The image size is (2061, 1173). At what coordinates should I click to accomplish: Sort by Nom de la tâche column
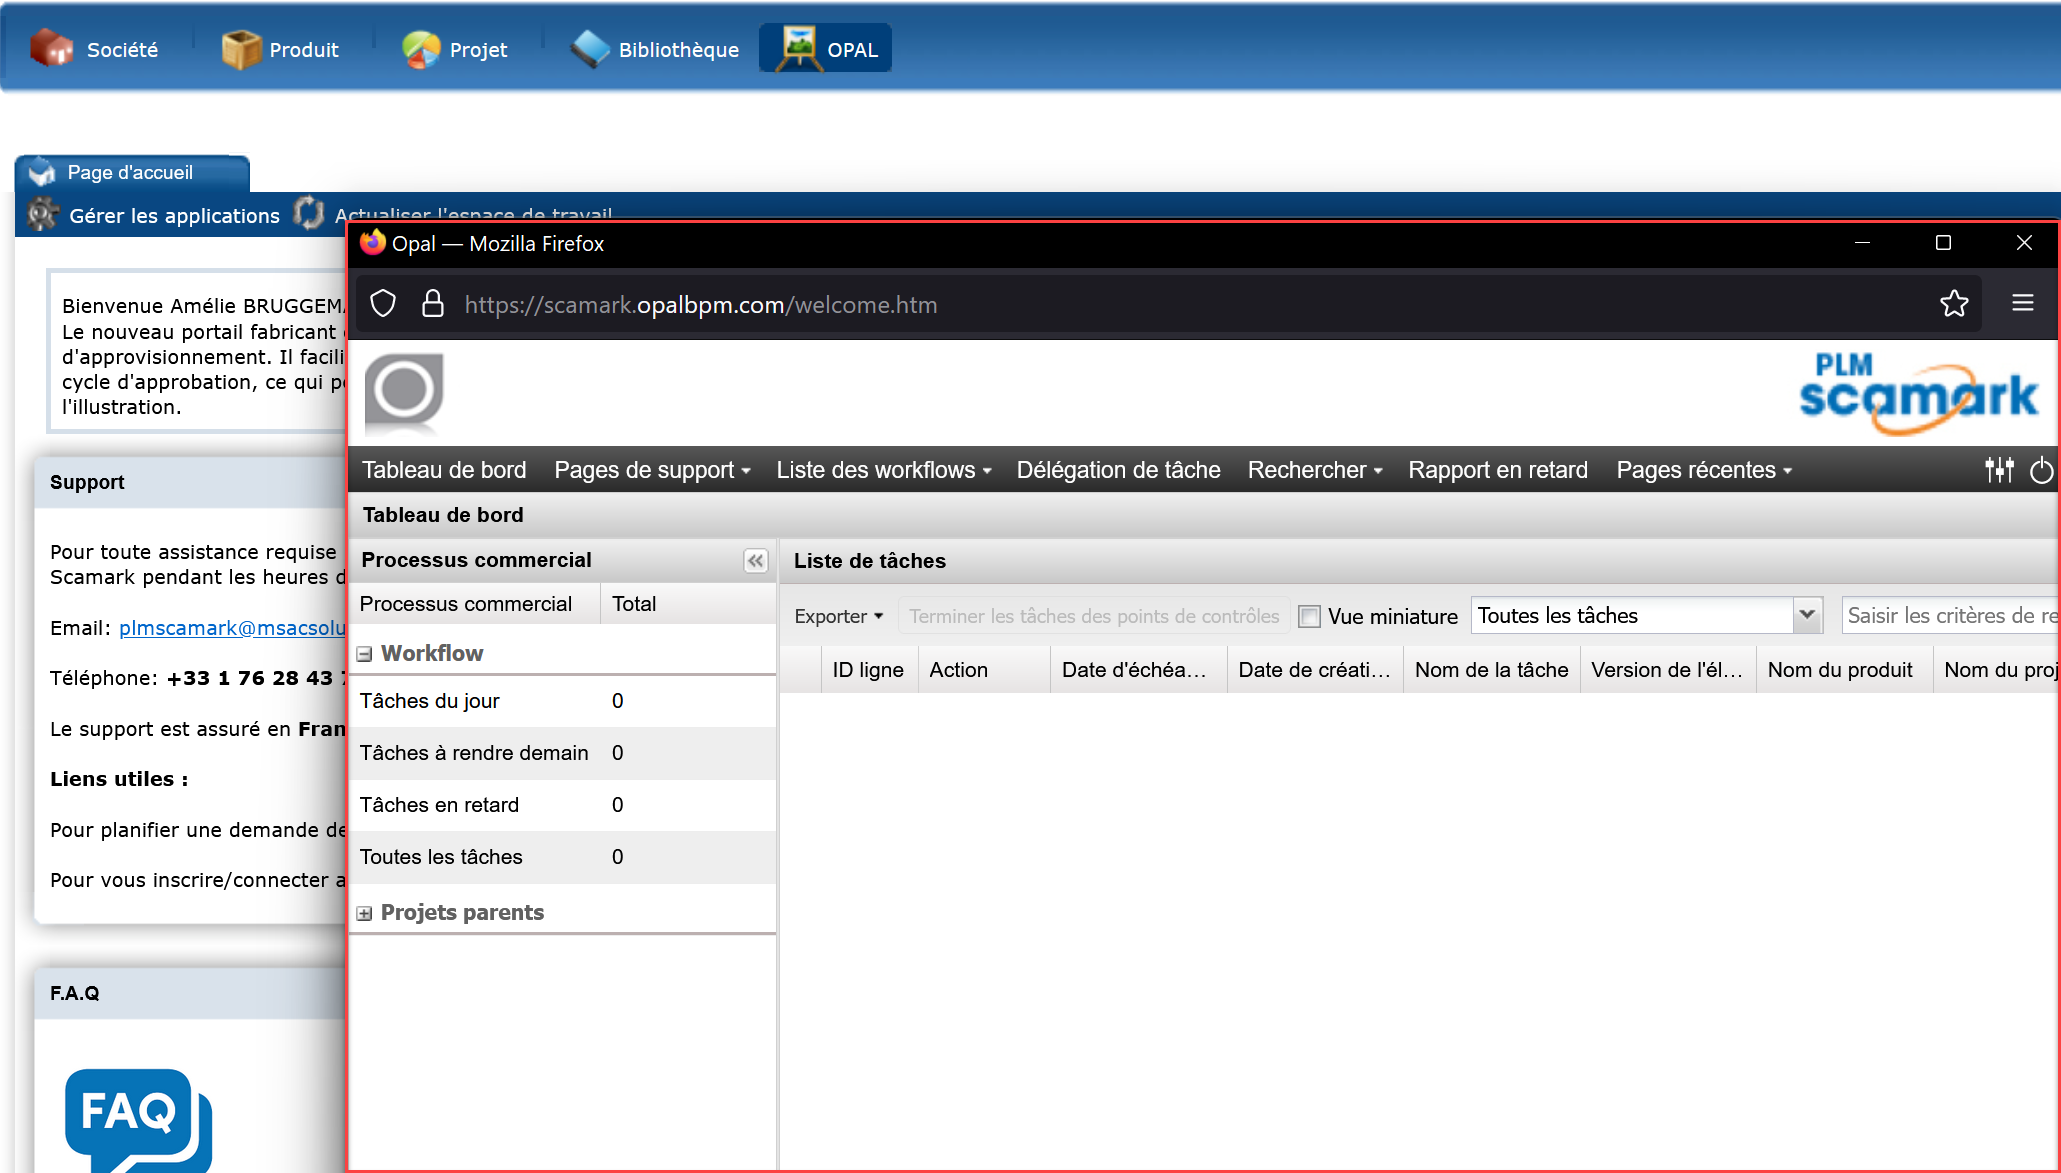(x=1492, y=670)
